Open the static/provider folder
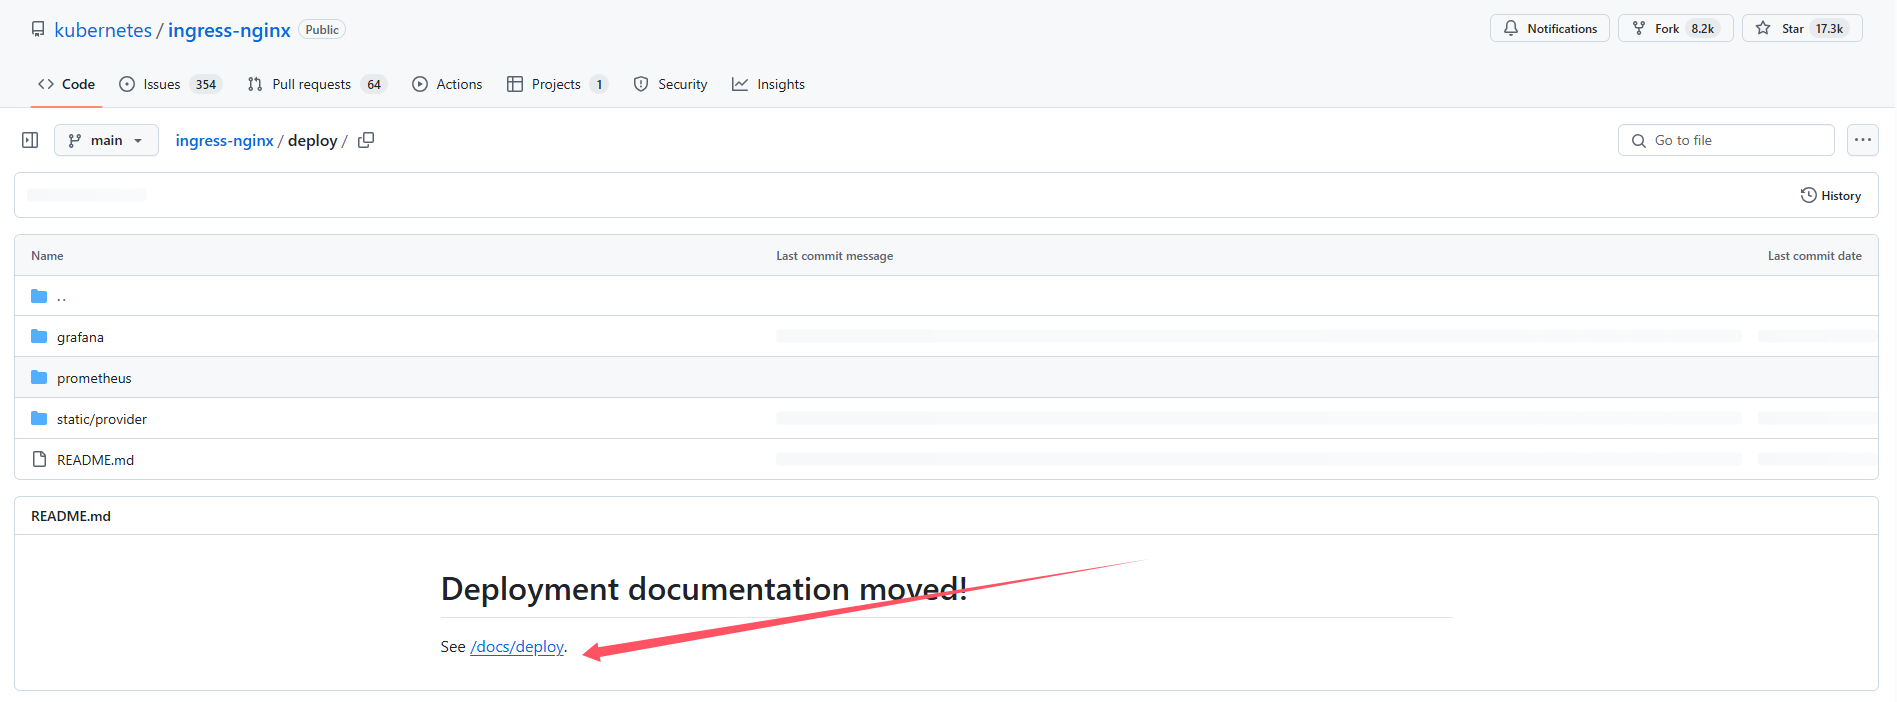 102,419
